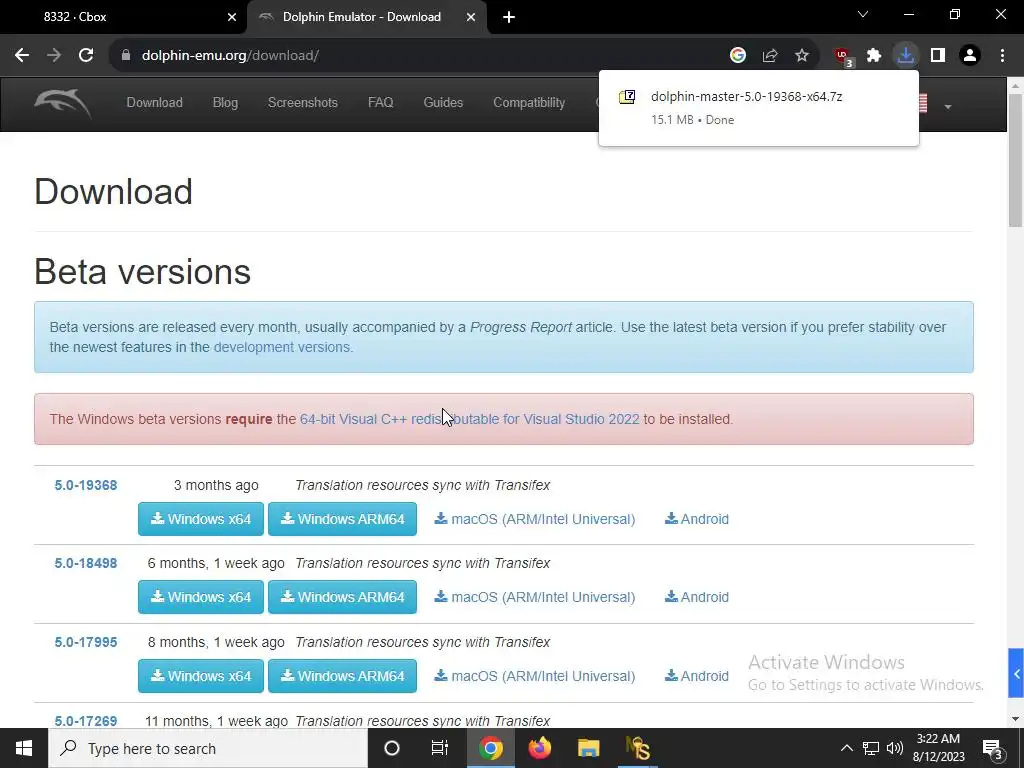Open version 5.0-18498 details link
Viewport: 1024px width, 768px height.
point(86,563)
